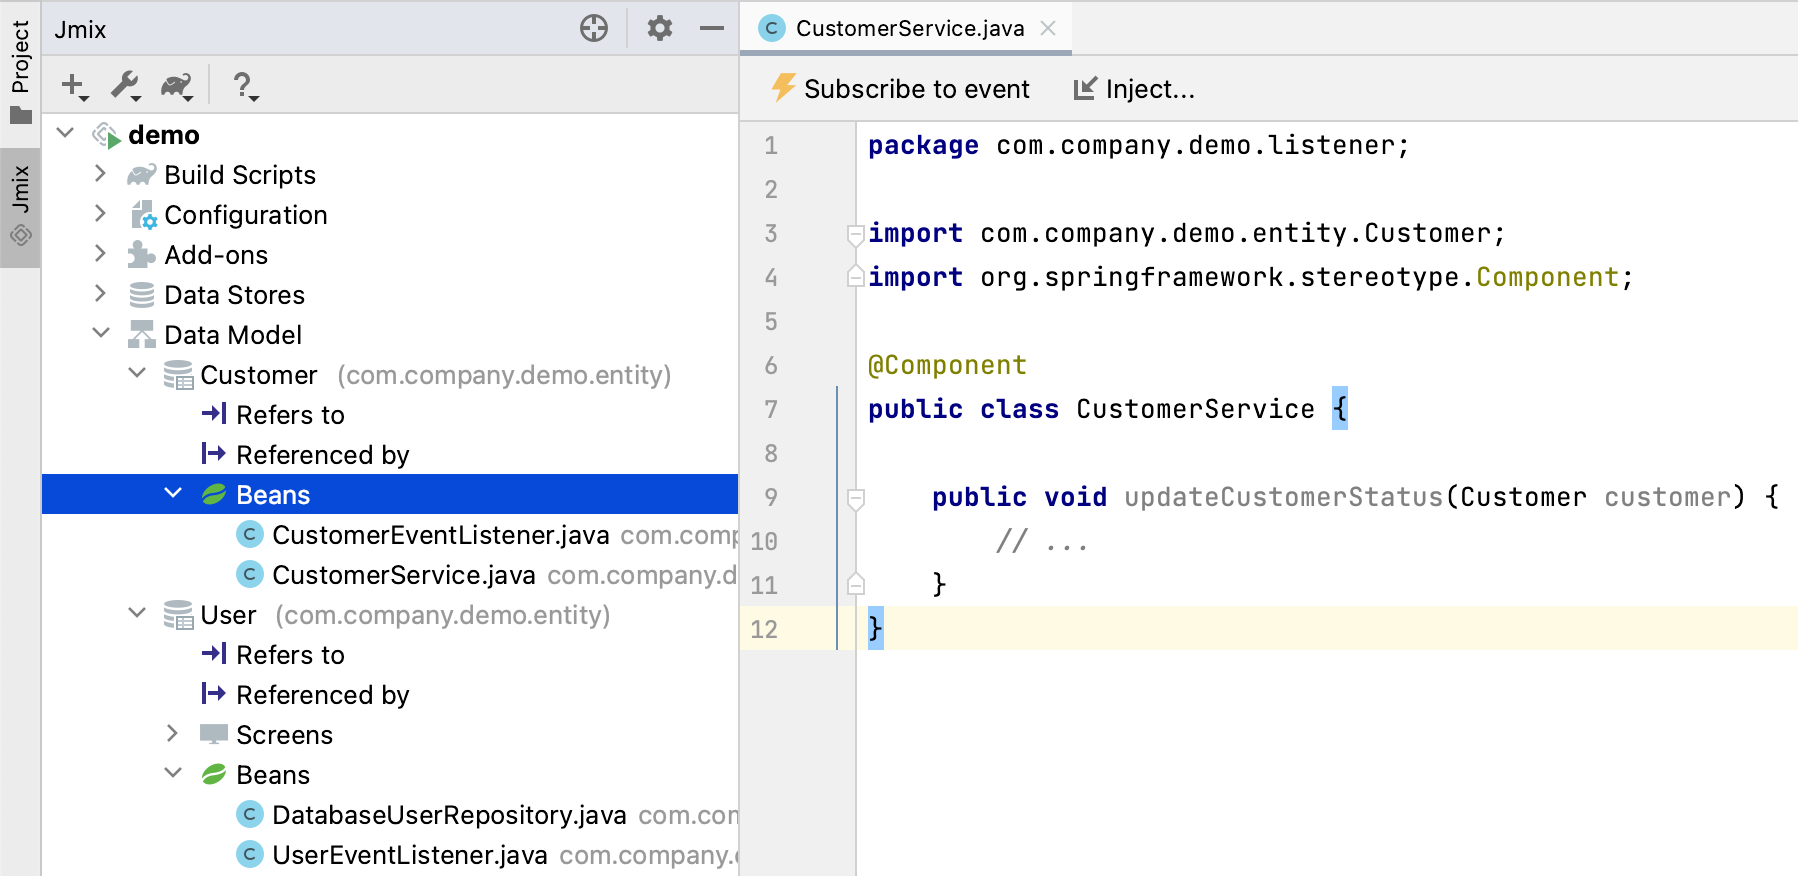This screenshot has height=876, width=1798.
Task: Open the New (plus) dropdown in Jmix toolbar
Action: click(75, 86)
